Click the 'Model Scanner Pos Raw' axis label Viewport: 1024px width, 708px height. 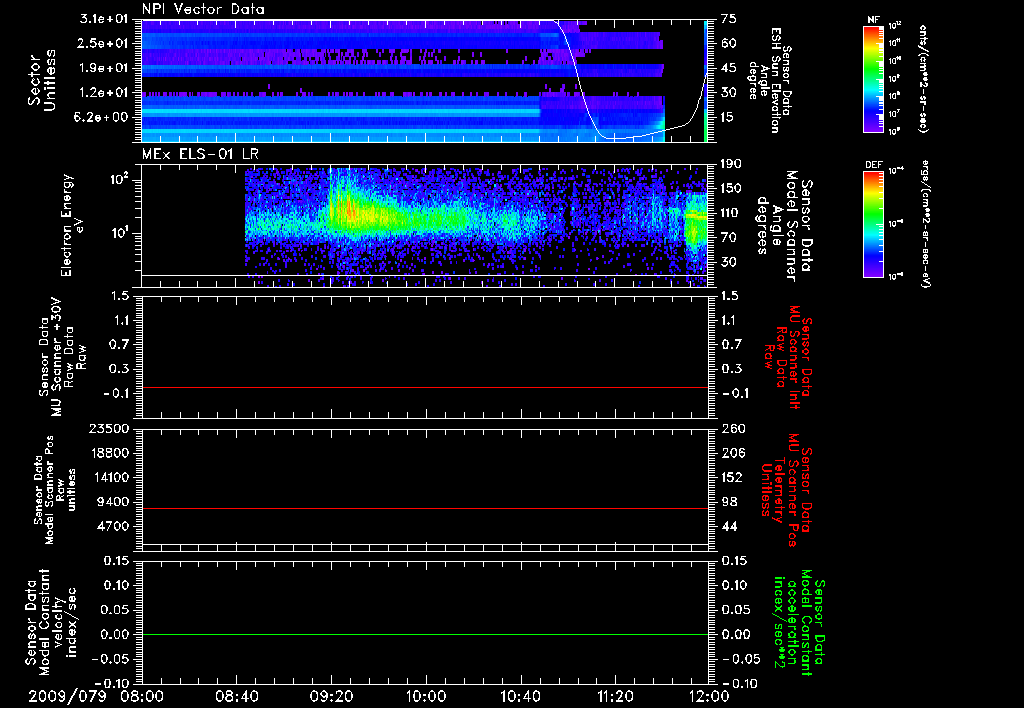[55, 490]
